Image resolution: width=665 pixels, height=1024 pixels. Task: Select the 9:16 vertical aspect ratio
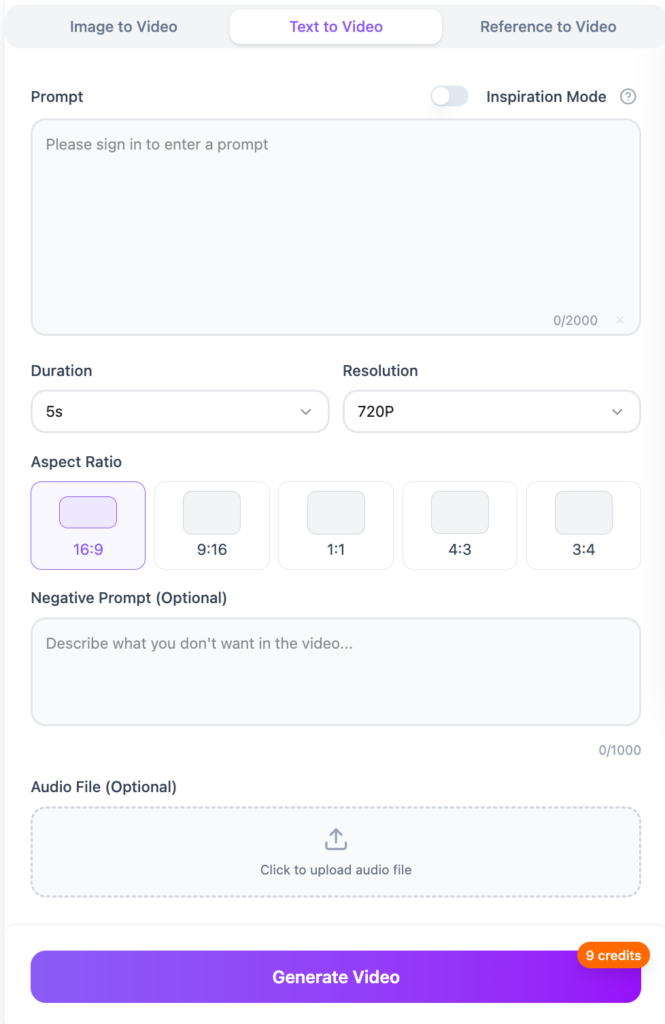[212, 525]
